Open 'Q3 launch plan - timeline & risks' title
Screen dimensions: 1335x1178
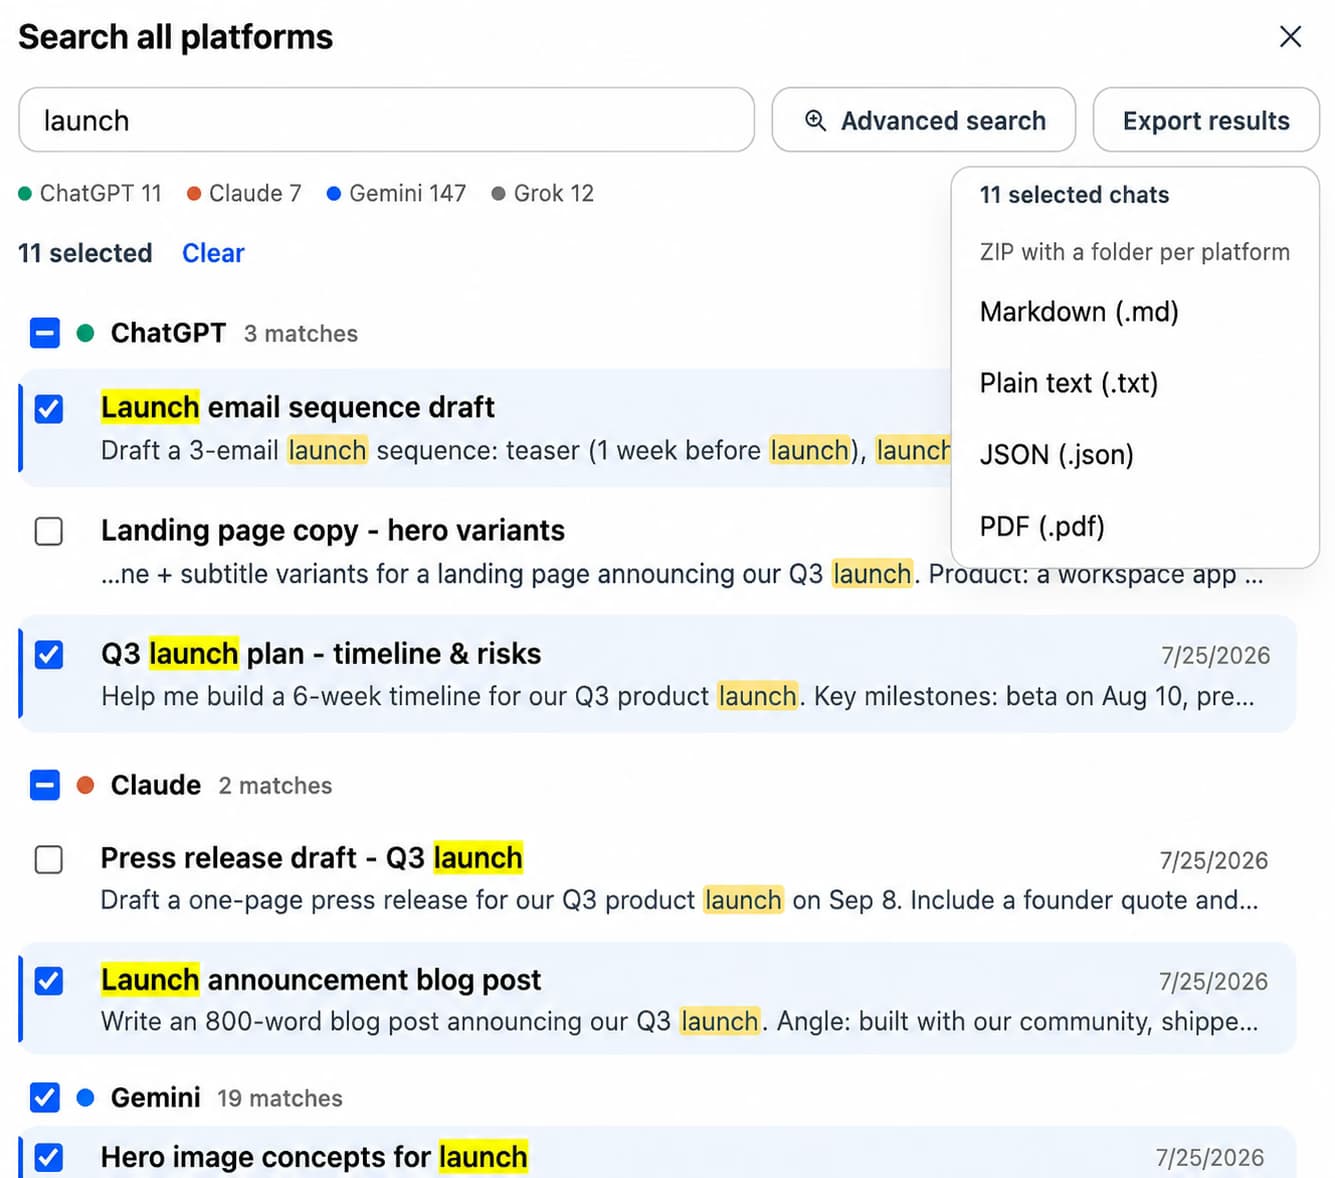coord(321,653)
